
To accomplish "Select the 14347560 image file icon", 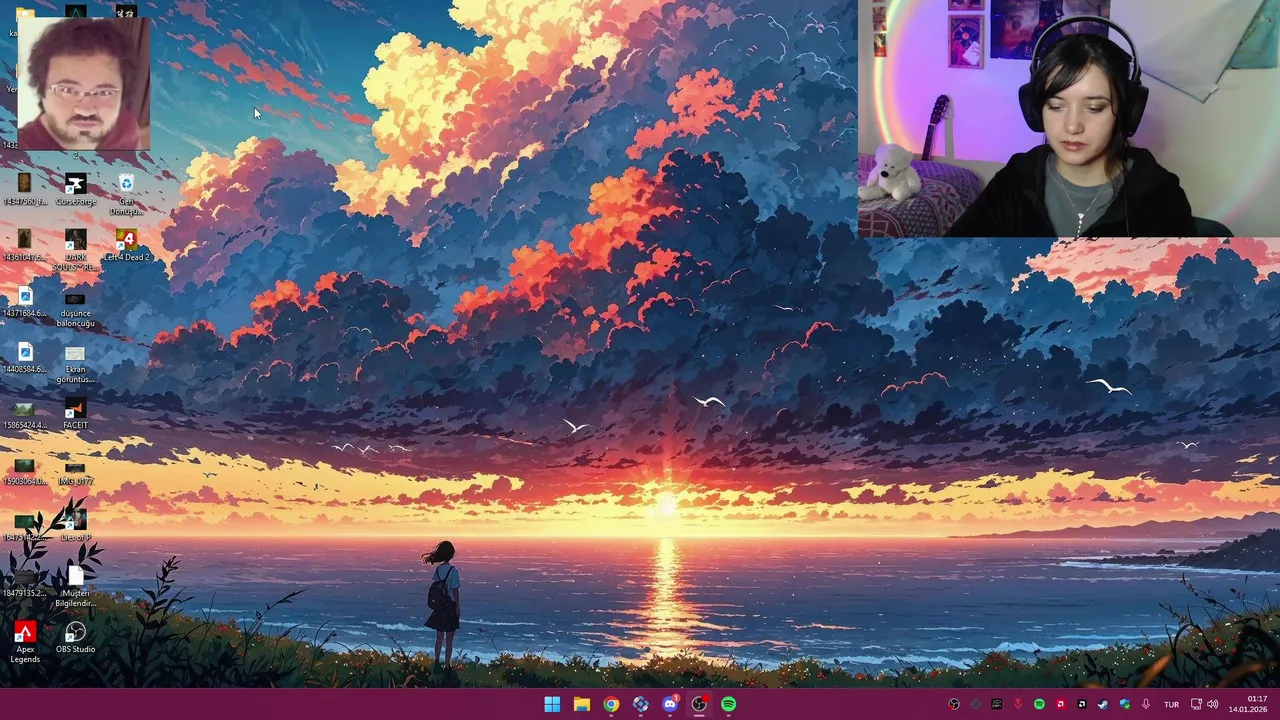I will 25,190.
